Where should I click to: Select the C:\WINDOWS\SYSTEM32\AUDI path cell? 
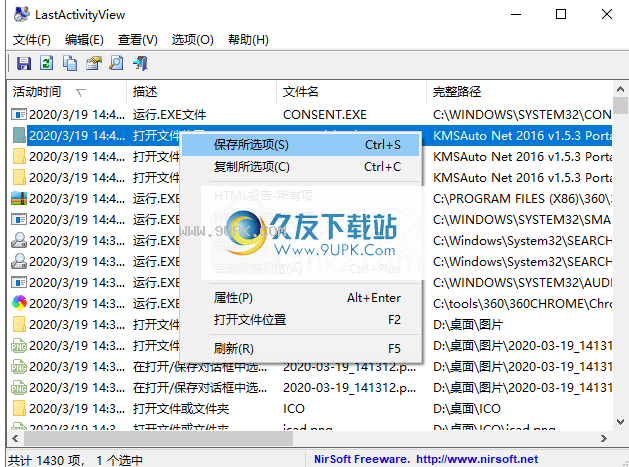click(x=522, y=282)
